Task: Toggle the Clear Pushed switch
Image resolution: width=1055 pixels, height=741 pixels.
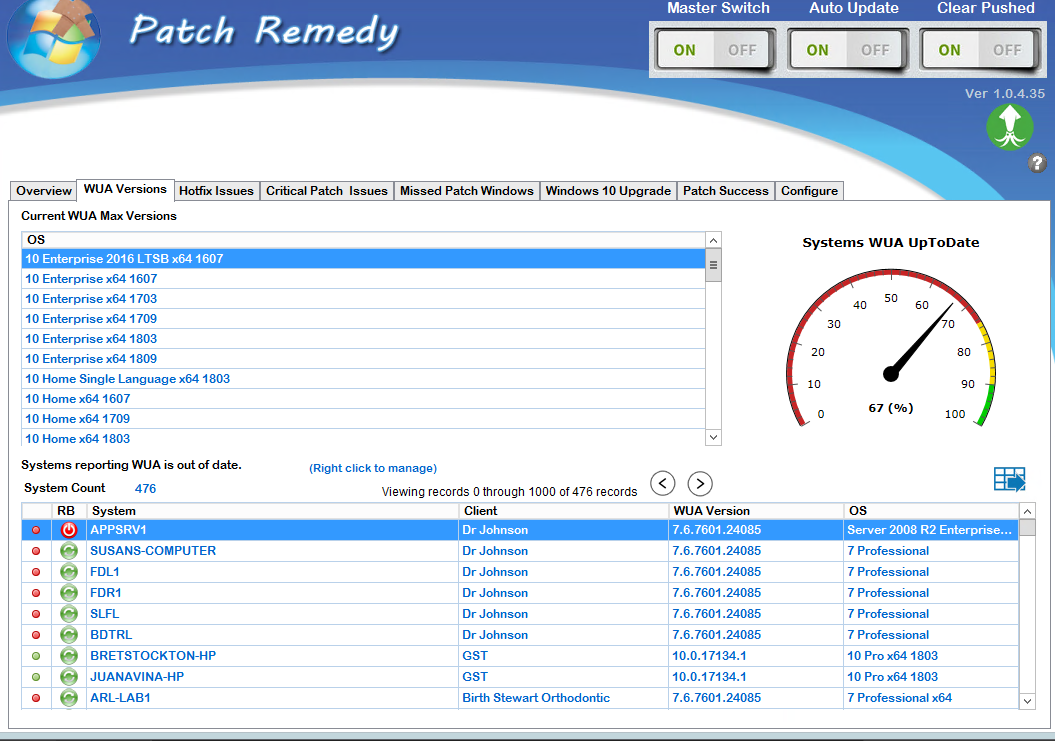Action: [x=978, y=50]
